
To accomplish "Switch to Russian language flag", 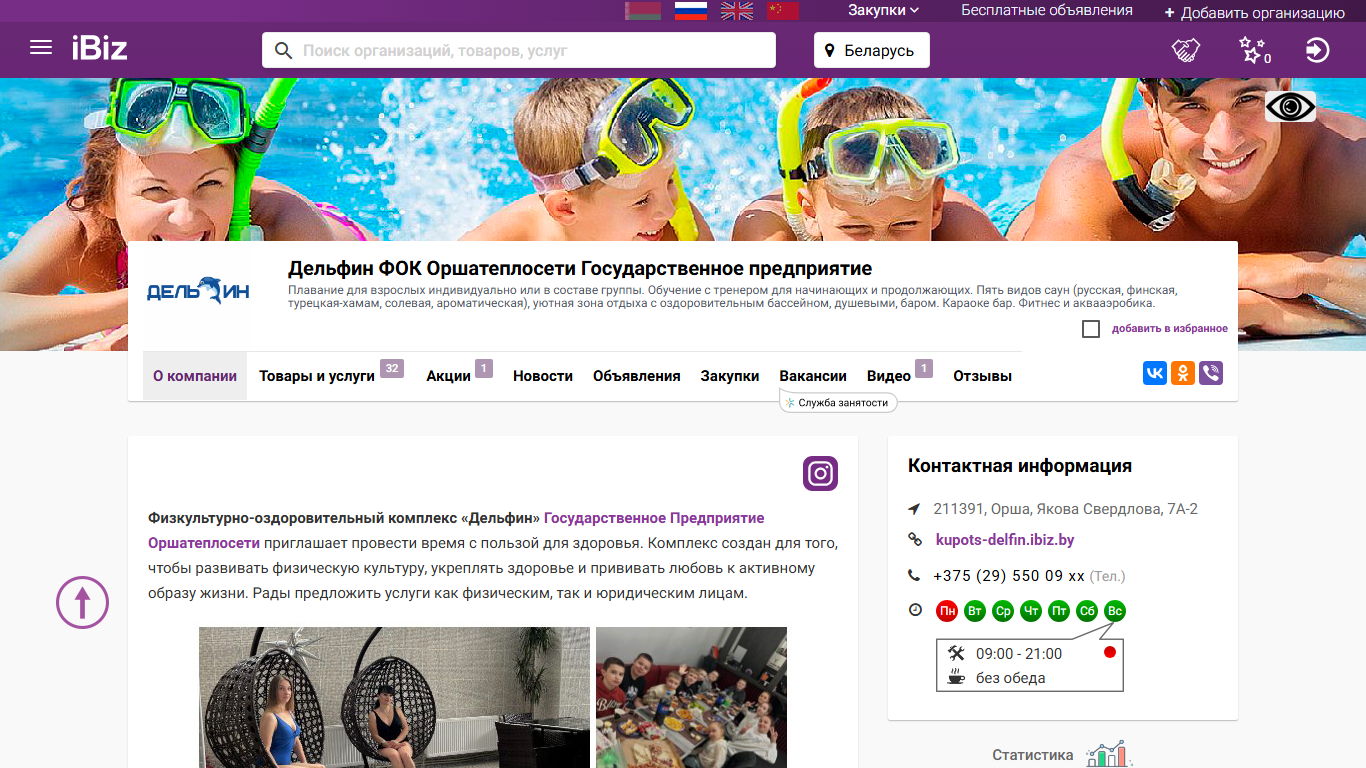I will tap(691, 11).
